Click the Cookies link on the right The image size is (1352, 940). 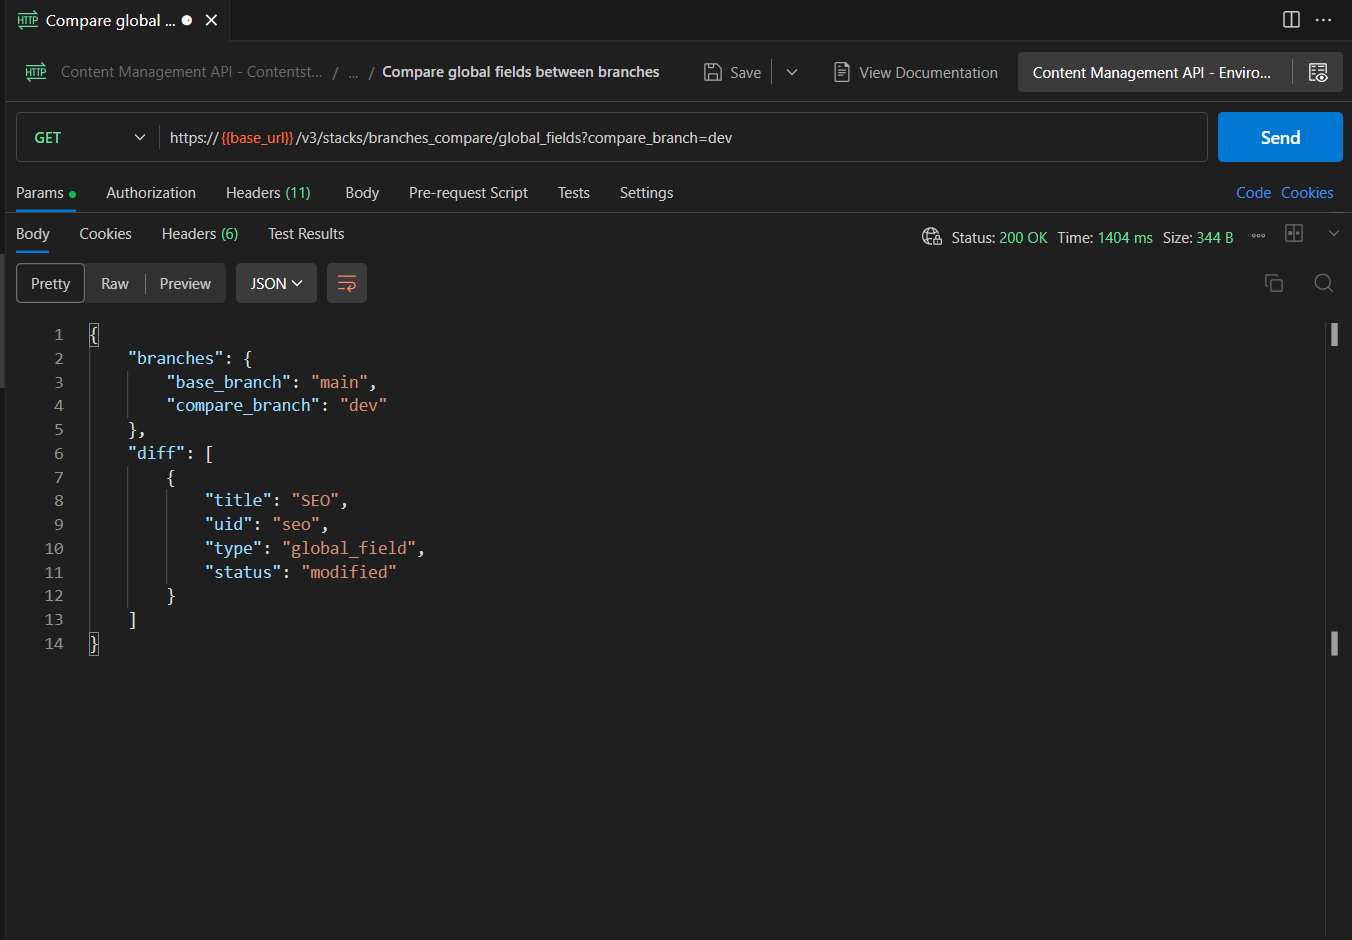1307,193
